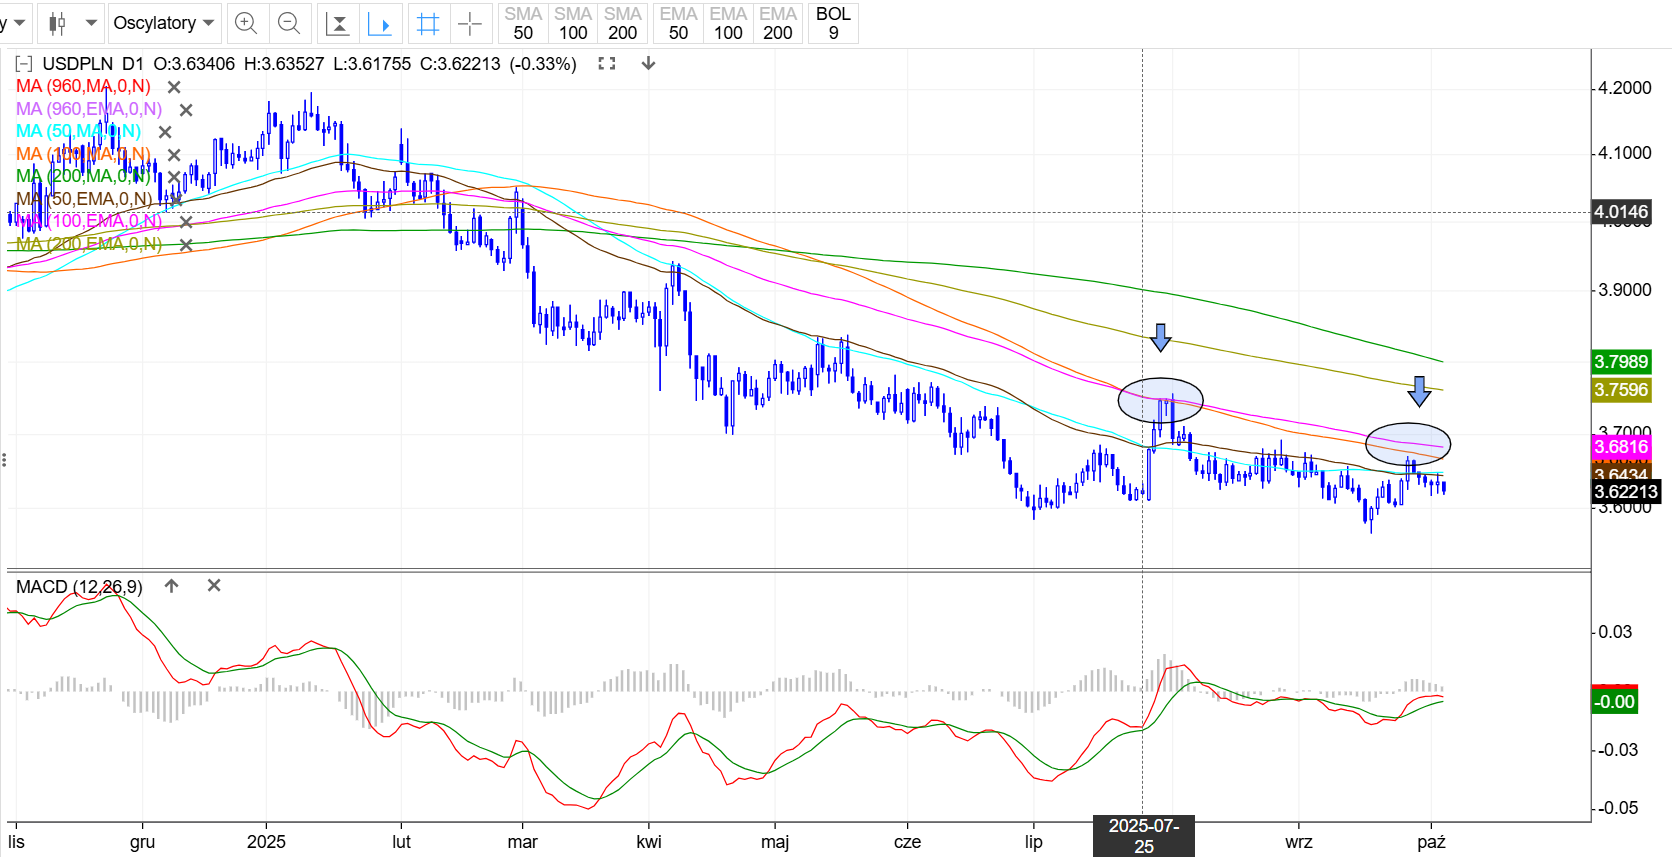
Task: Remove the MA (960,MA,0,N) indicator
Action: pos(174,87)
